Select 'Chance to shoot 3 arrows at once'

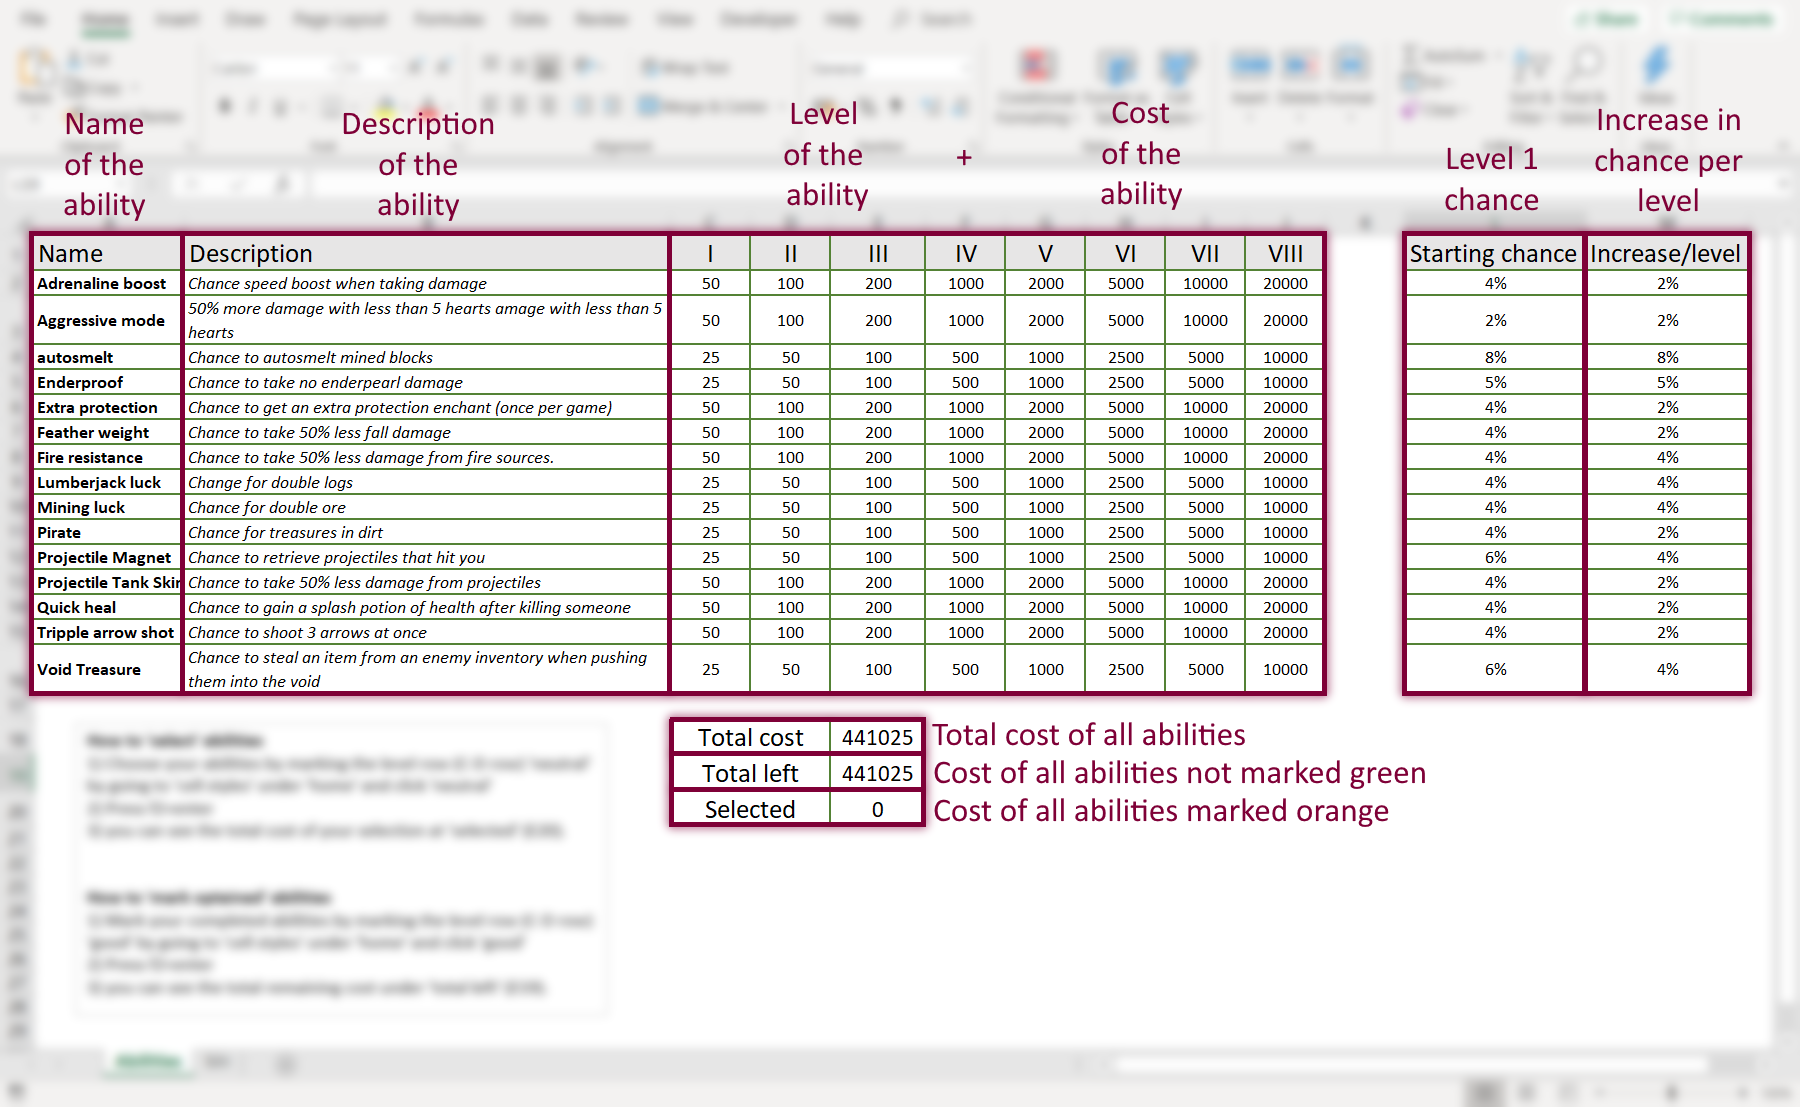pyautogui.click(x=426, y=633)
